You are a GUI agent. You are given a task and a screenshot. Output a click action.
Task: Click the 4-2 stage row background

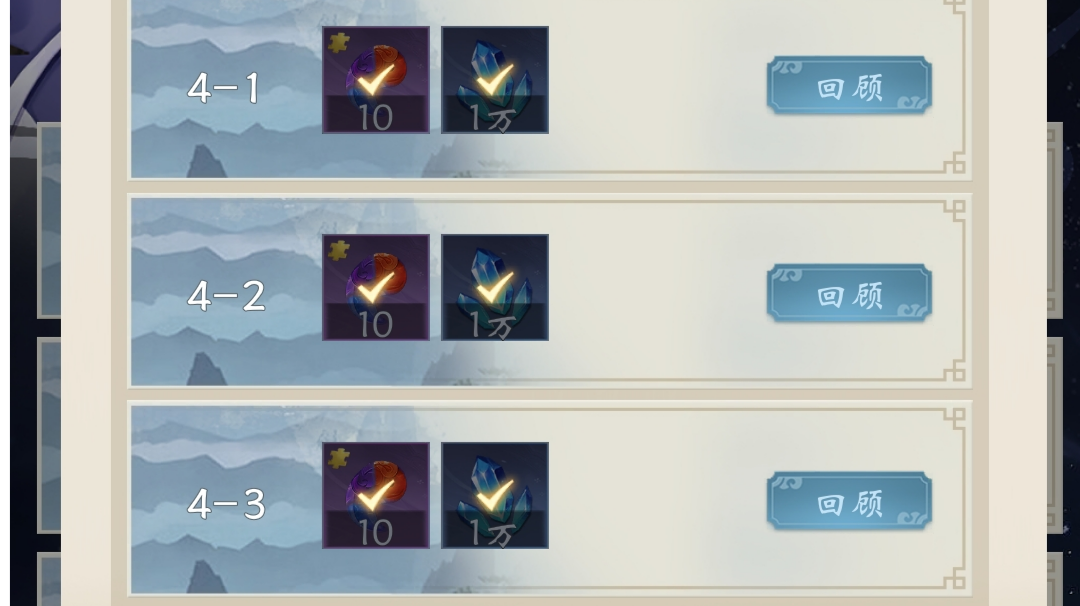point(550,292)
